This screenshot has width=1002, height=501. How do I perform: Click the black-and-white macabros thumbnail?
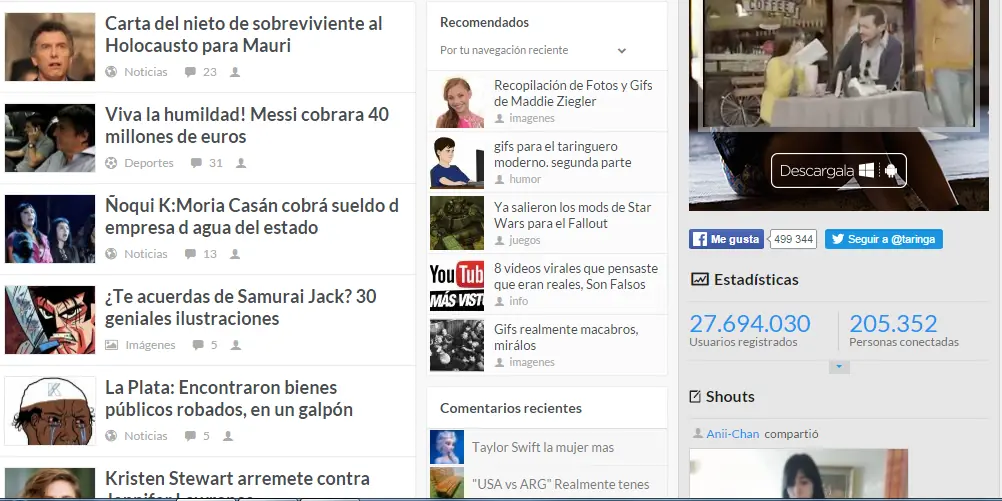pos(456,345)
